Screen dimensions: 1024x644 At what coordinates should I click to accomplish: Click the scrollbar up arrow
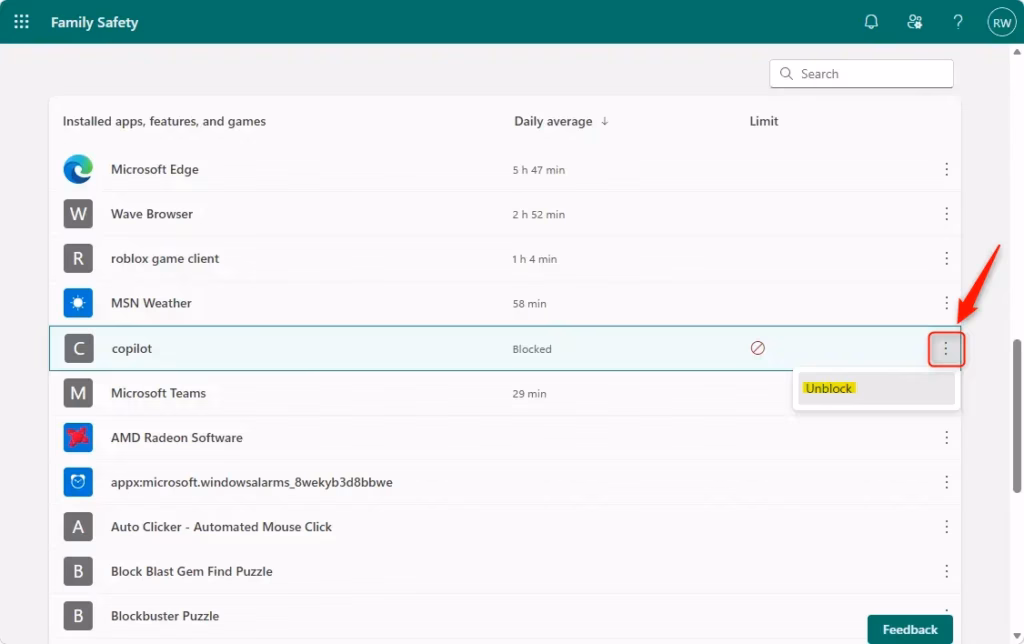1017,52
